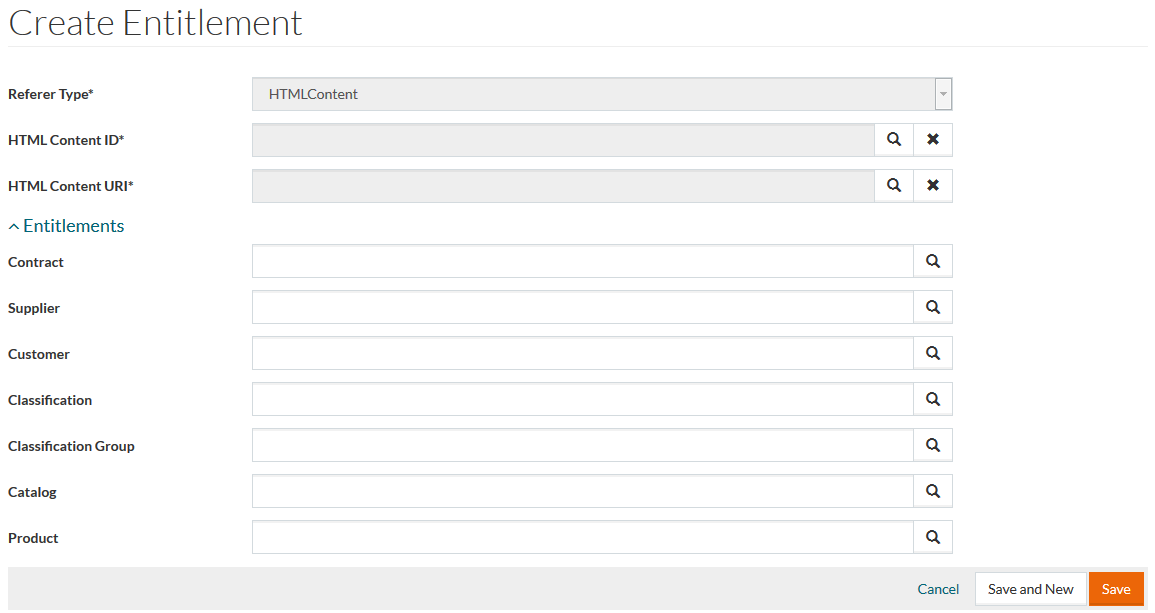
Task: Look up a Classification
Action: pyautogui.click(x=933, y=400)
